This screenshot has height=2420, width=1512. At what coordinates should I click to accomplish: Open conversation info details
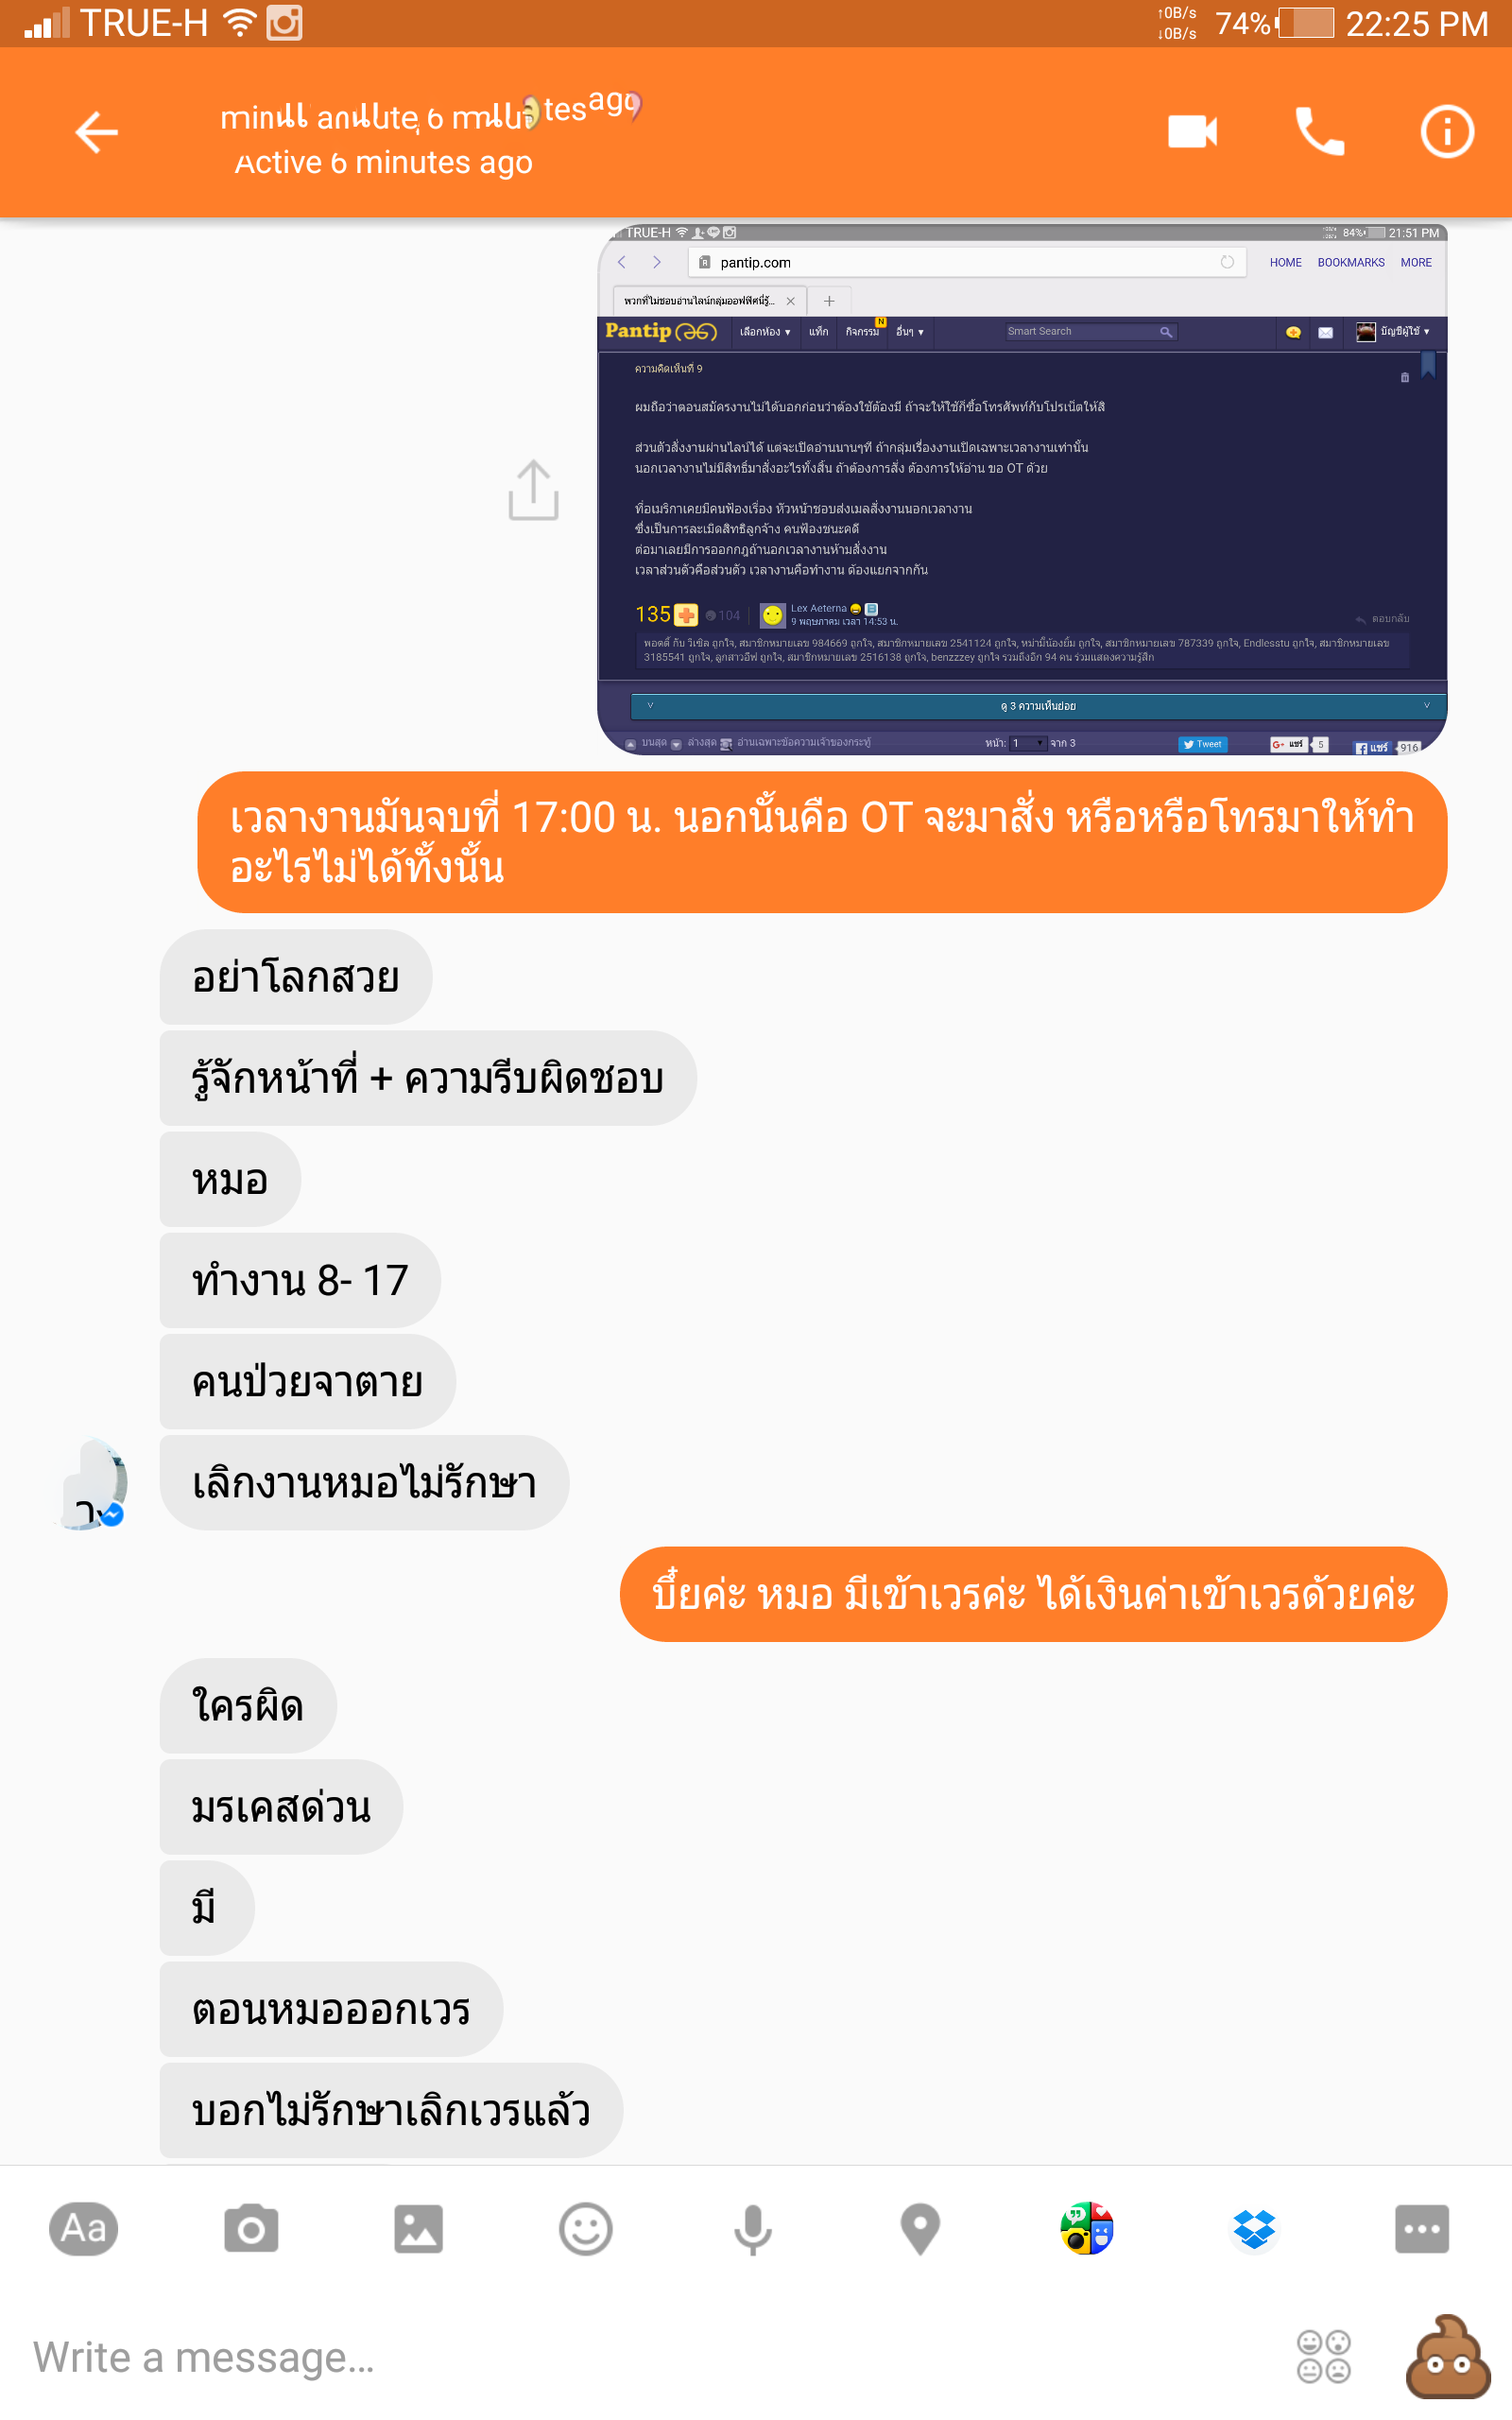point(1447,132)
